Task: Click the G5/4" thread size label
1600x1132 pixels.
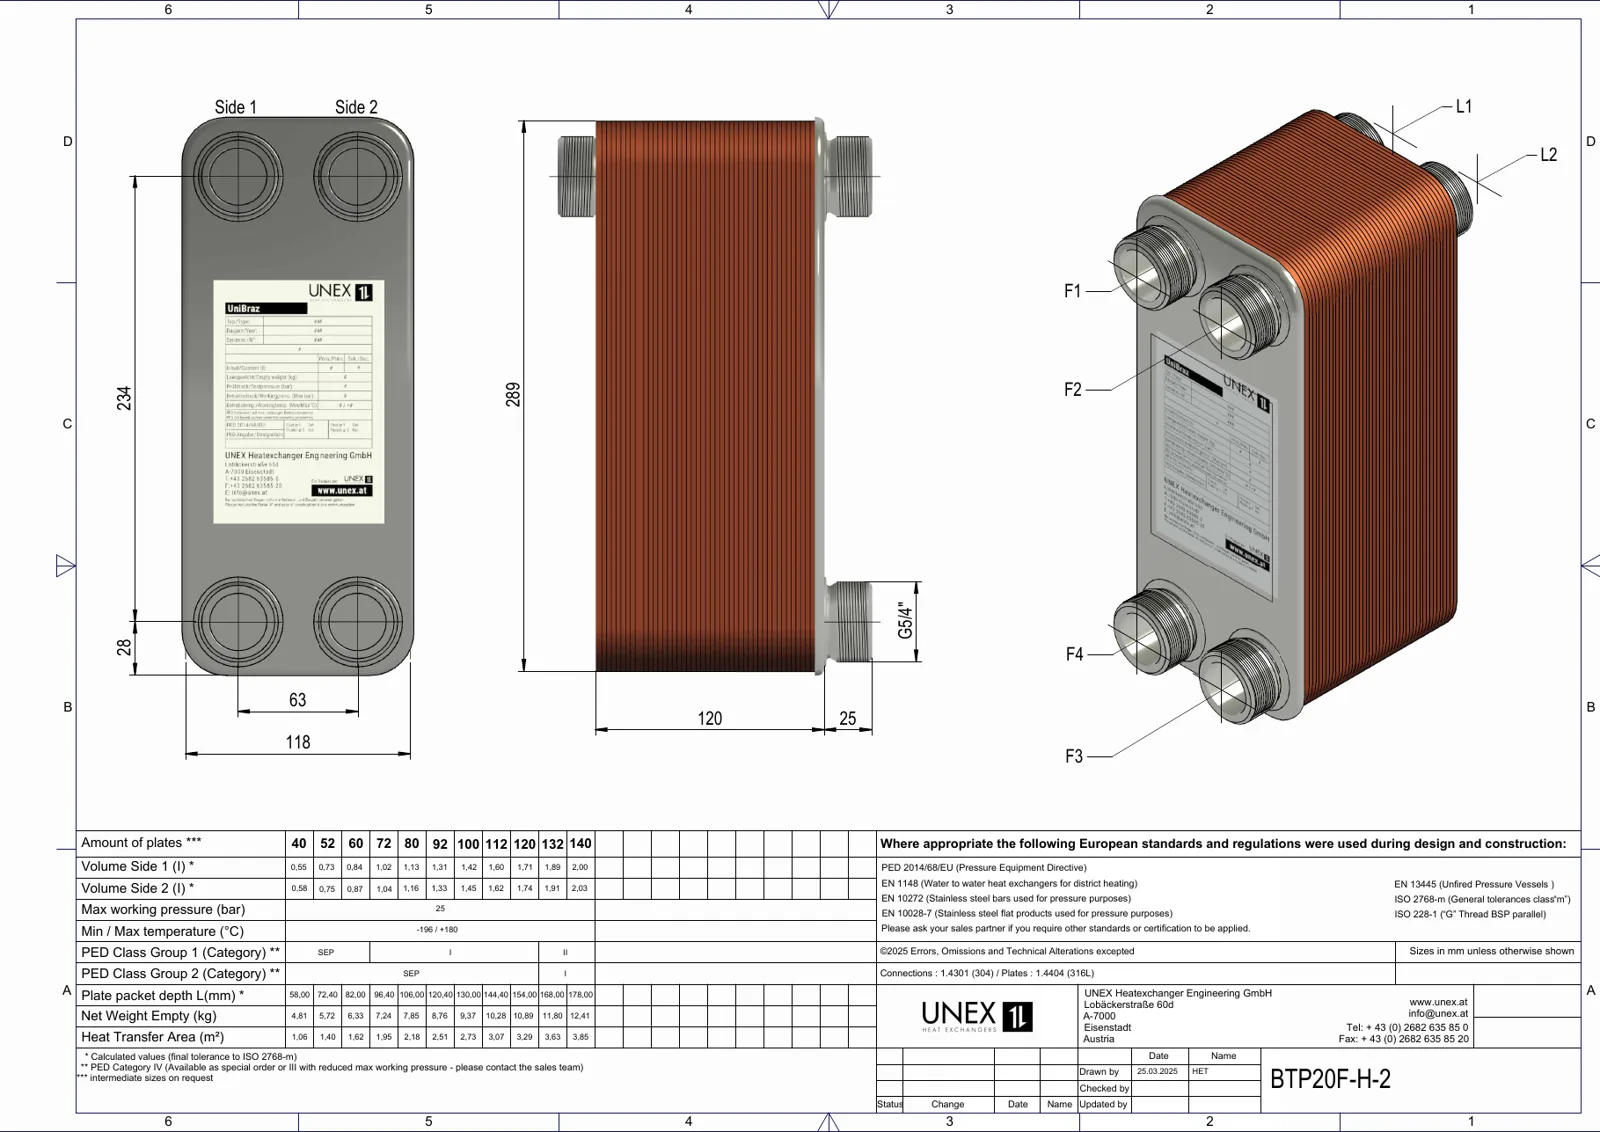Action: [x=906, y=620]
